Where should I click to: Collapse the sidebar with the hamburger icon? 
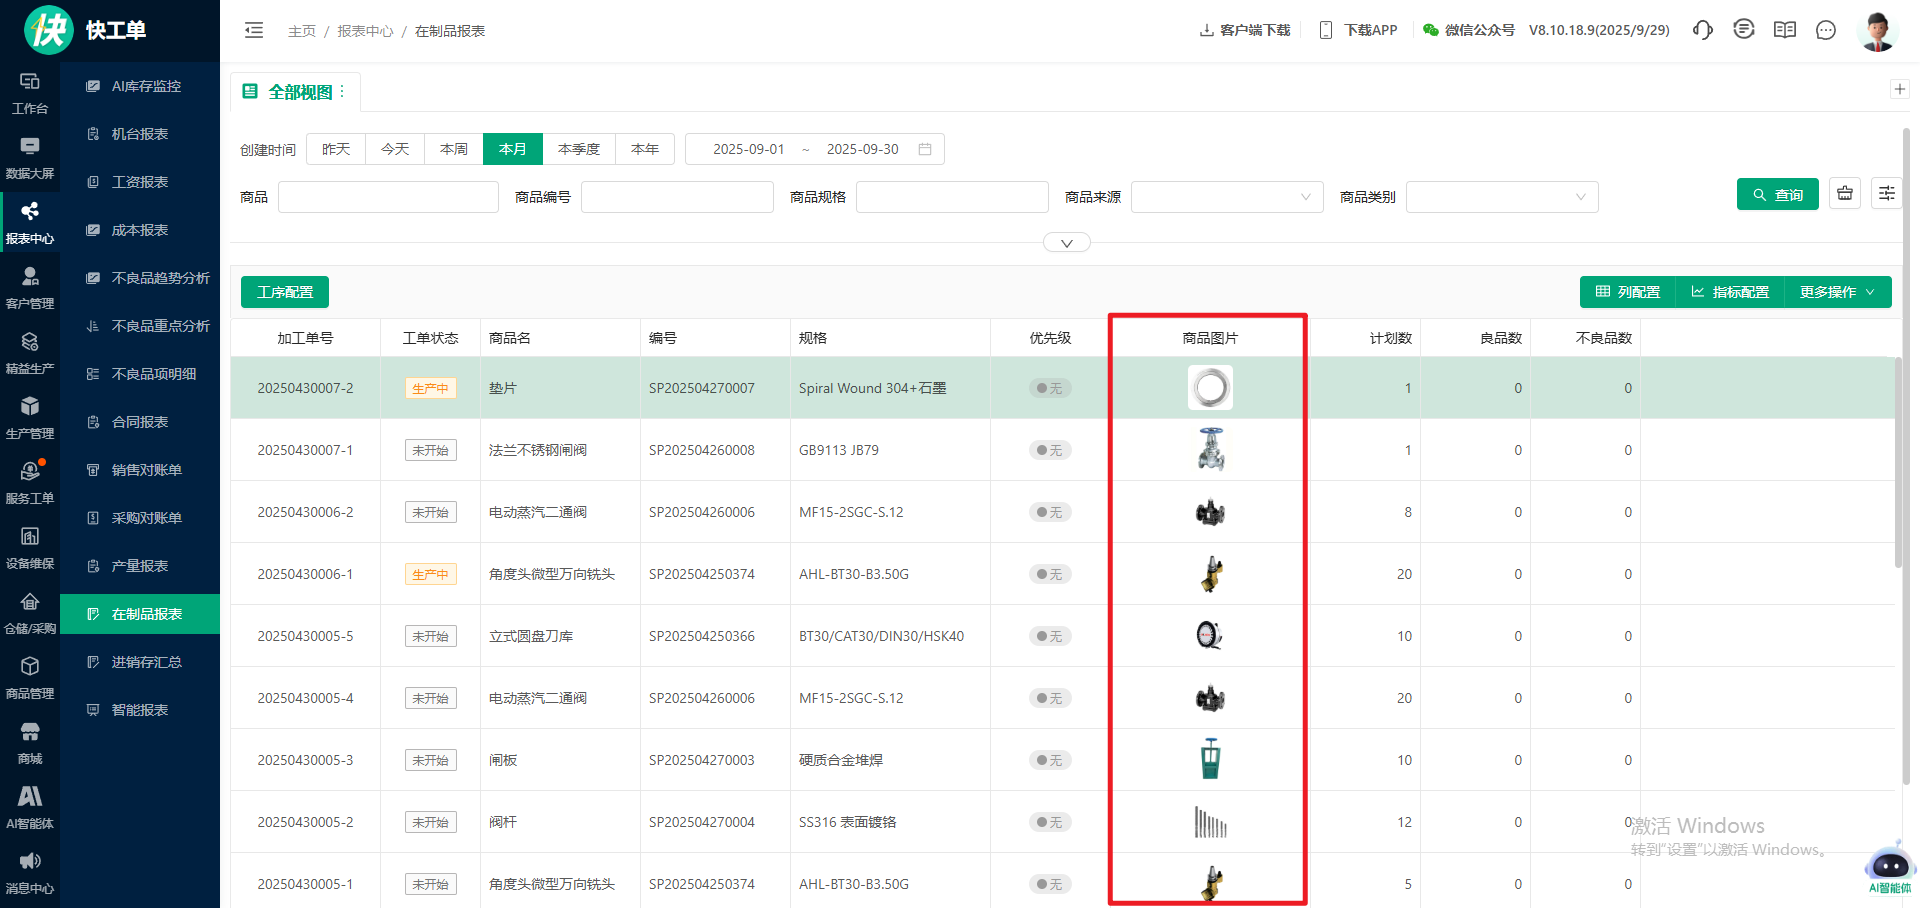[254, 30]
